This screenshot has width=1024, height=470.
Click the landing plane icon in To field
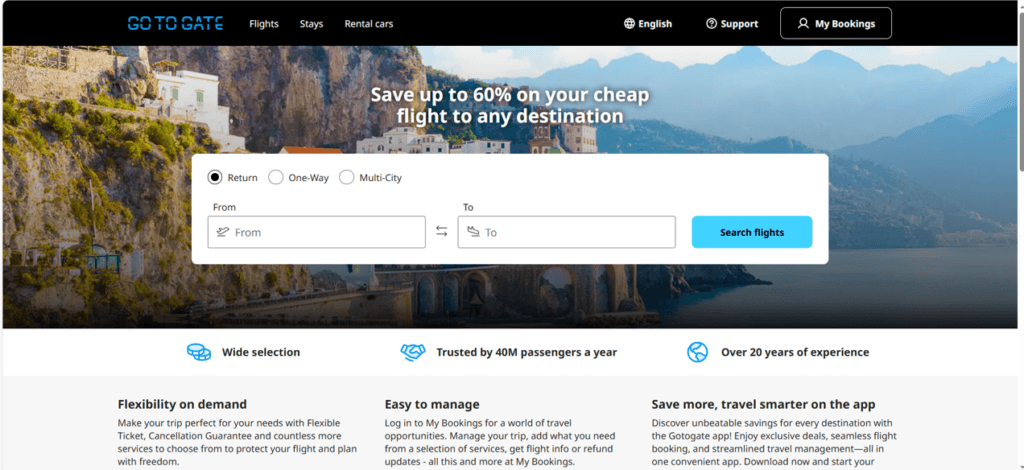473,232
